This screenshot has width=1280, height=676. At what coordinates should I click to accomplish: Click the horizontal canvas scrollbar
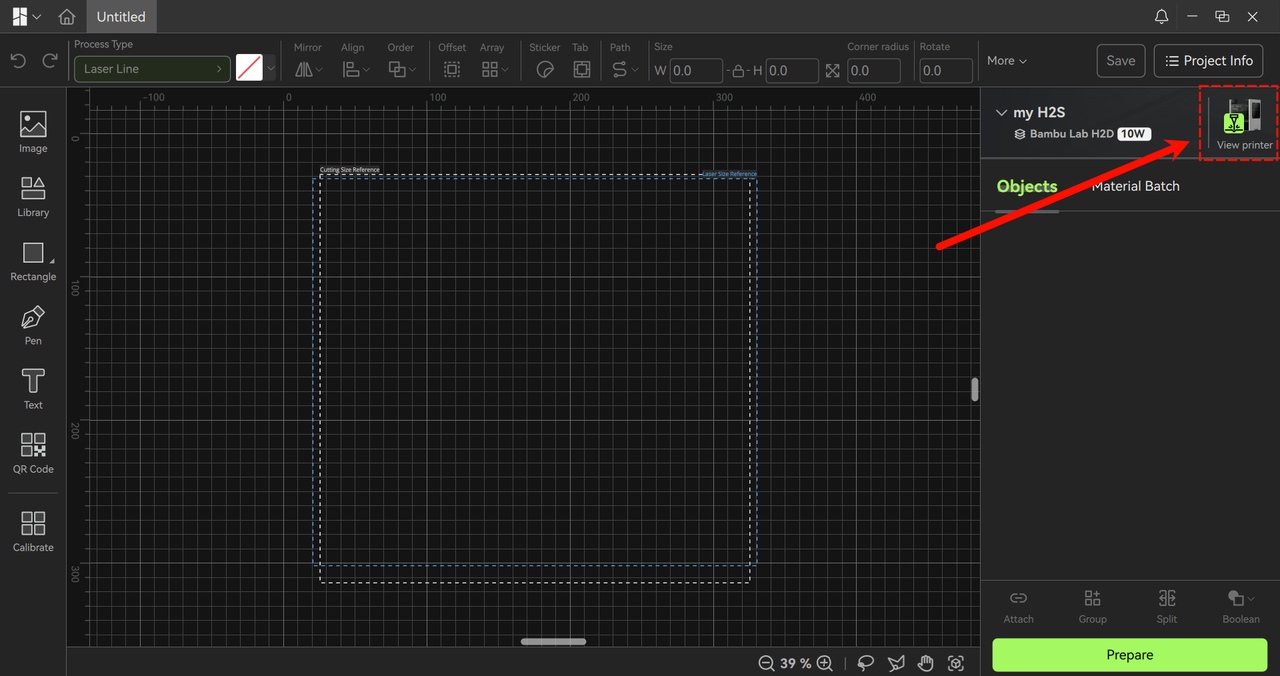point(553,641)
